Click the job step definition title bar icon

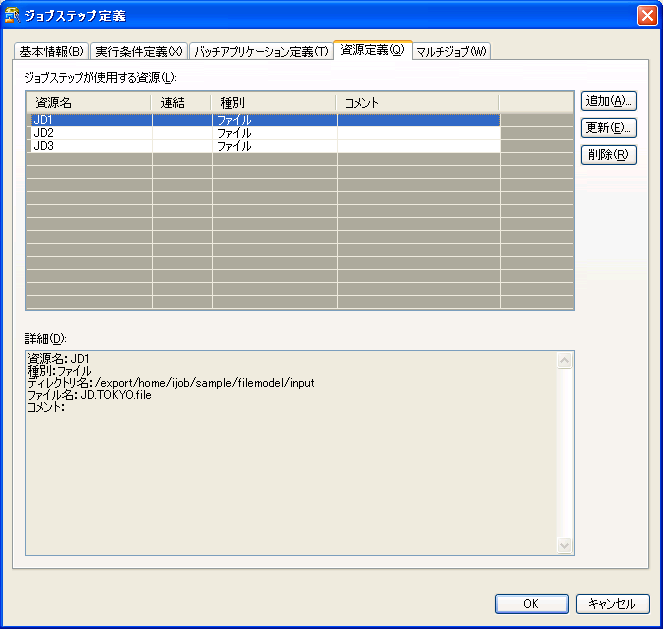tap(12, 16)
